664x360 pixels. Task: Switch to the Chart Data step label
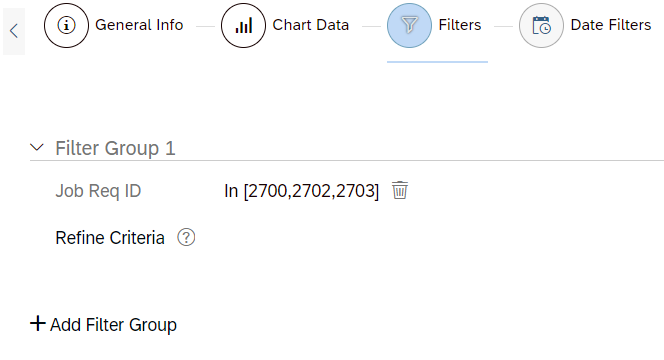pyautogui.click(x=311, y=25)
